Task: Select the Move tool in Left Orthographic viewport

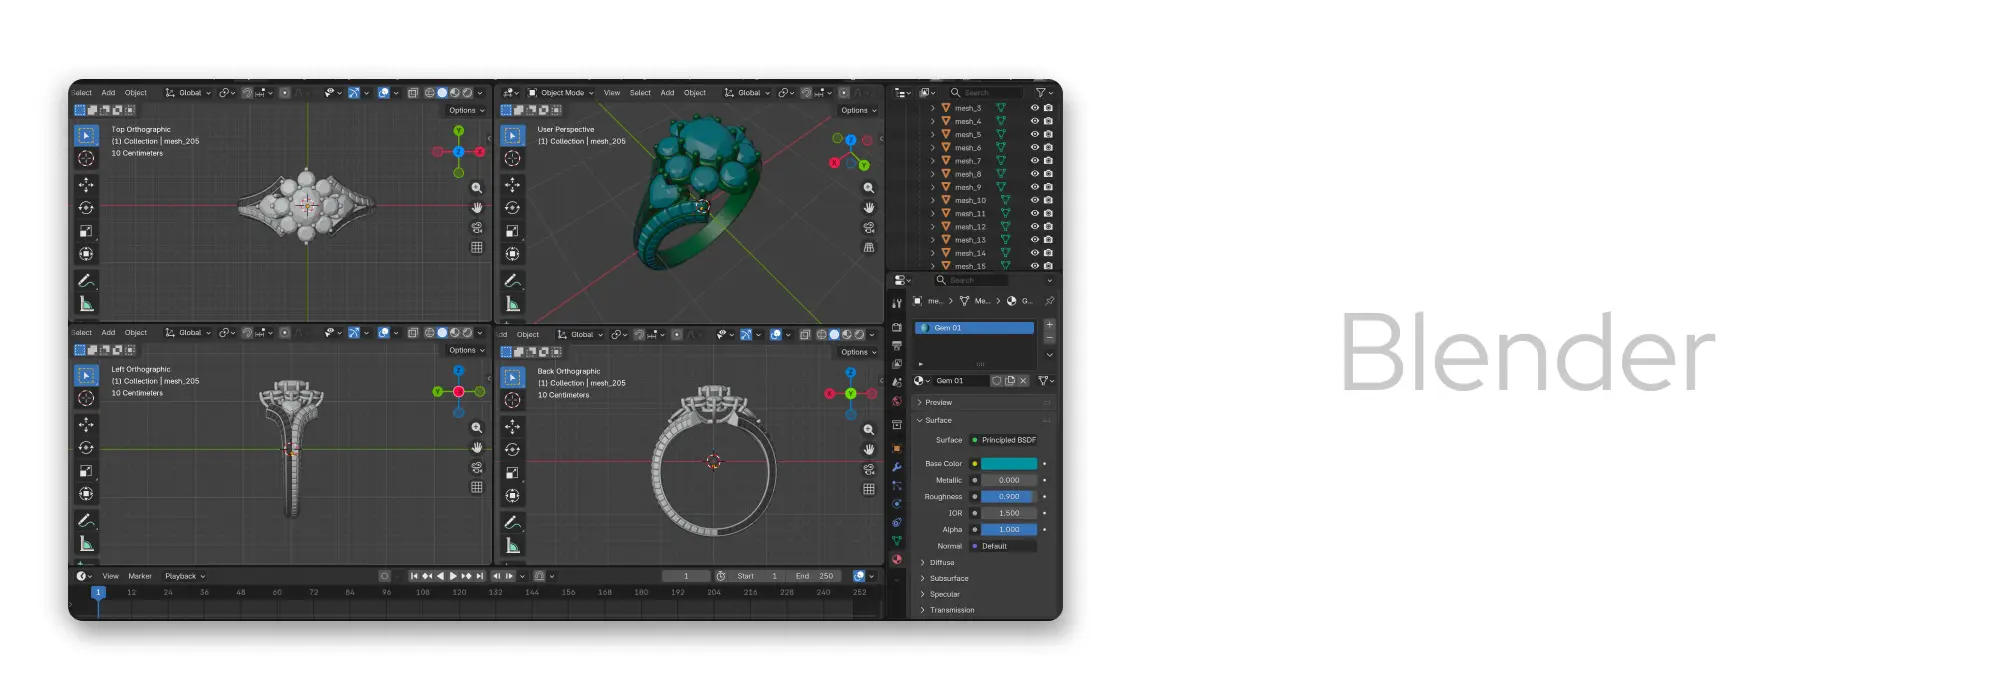Action: tap(87, 425)
